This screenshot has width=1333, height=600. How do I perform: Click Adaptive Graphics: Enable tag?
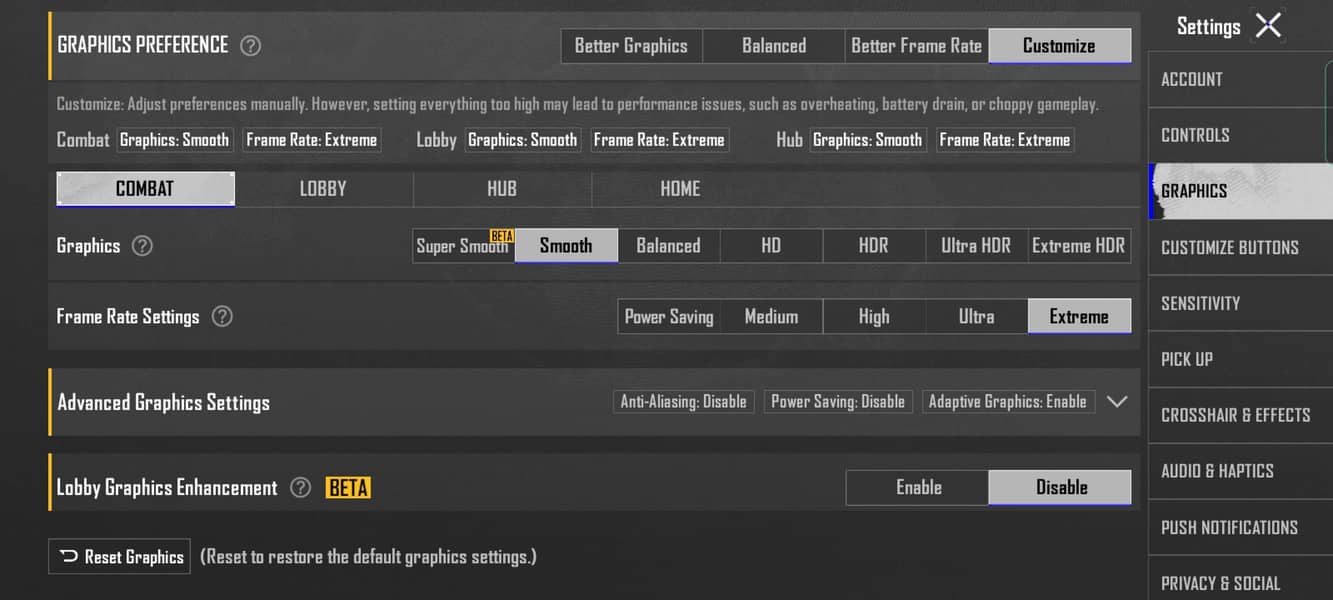1008,402
